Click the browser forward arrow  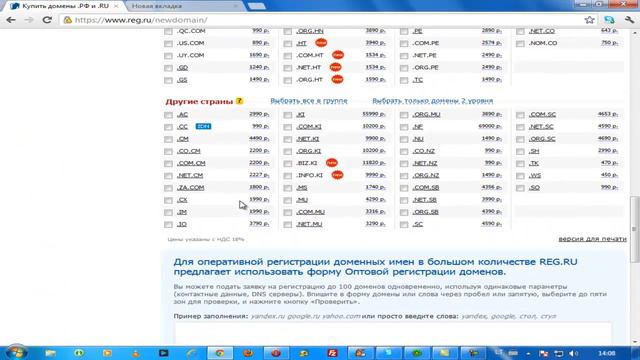point(29,20)
